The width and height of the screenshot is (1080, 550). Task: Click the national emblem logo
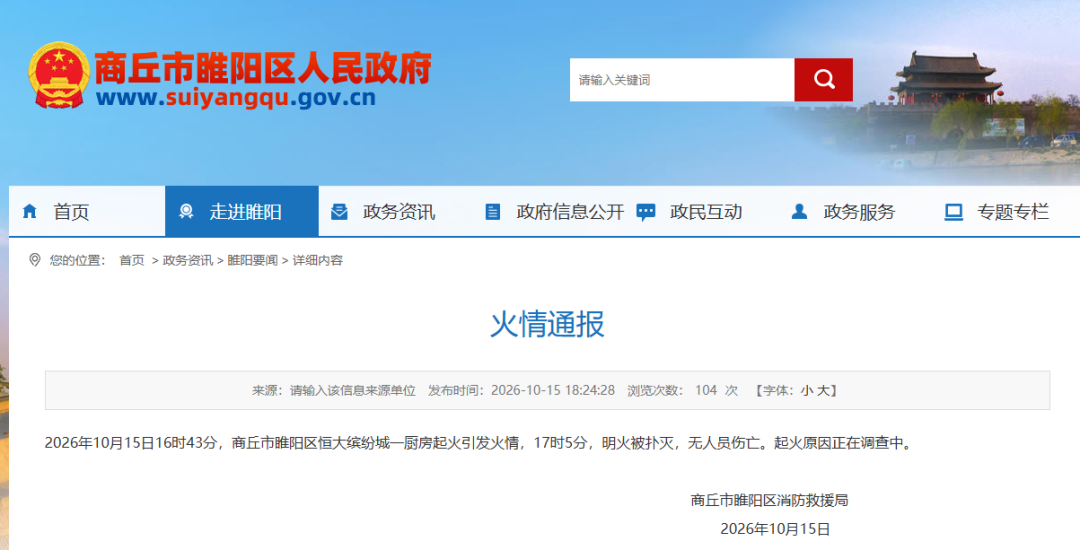[59, 75]
